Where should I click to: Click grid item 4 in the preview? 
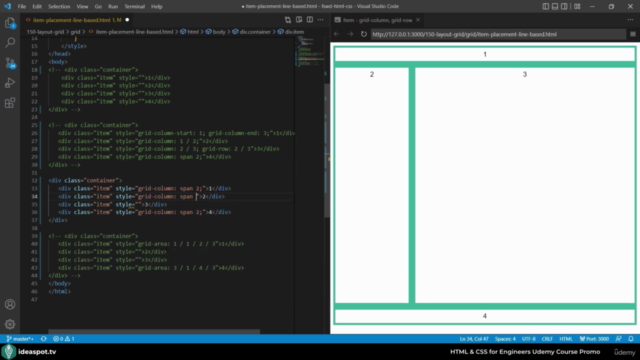(x=485, y=316)
